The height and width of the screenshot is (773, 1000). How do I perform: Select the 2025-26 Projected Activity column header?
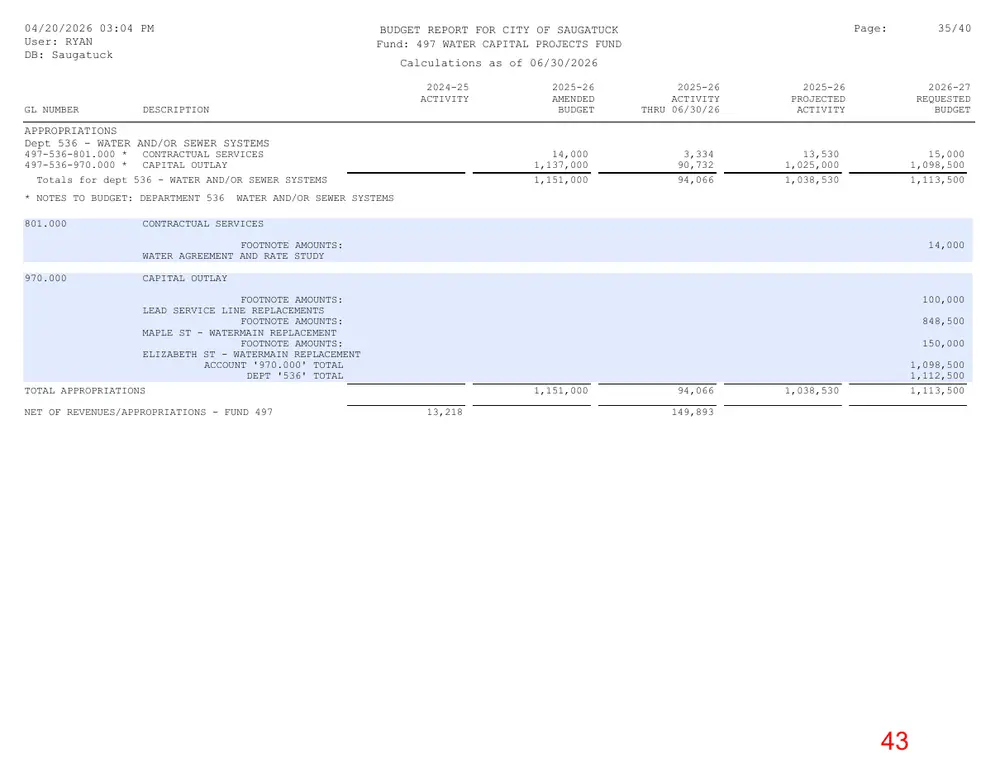point(818,99)
